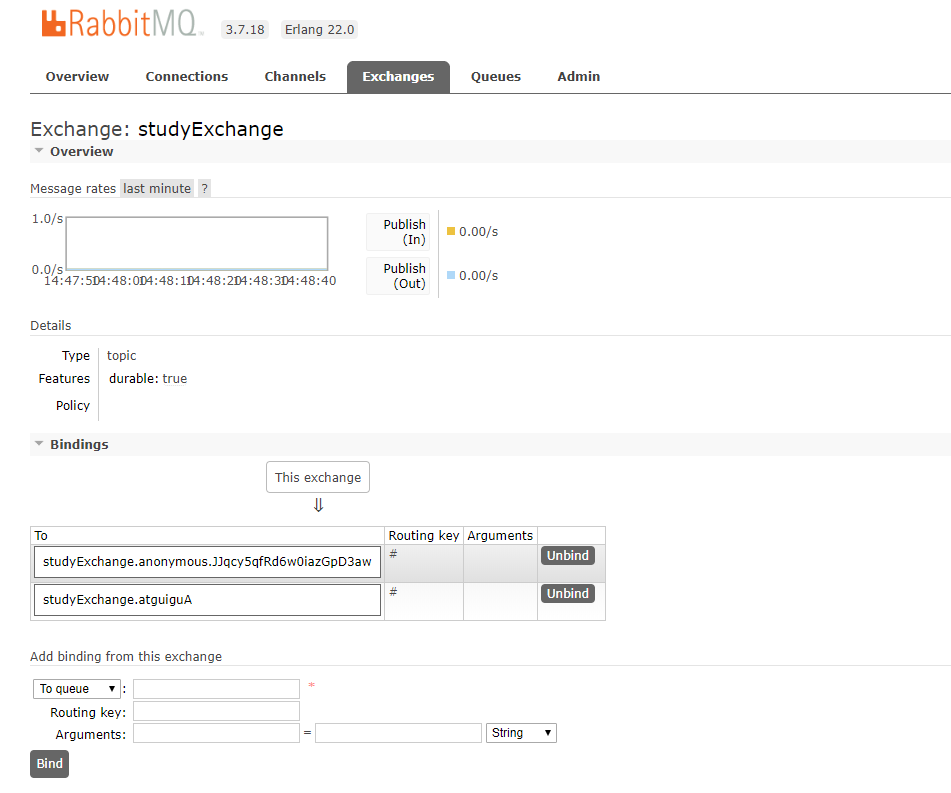
Task: Click the 'Add binding from this exchange' heading
Action: click(126, 656)
